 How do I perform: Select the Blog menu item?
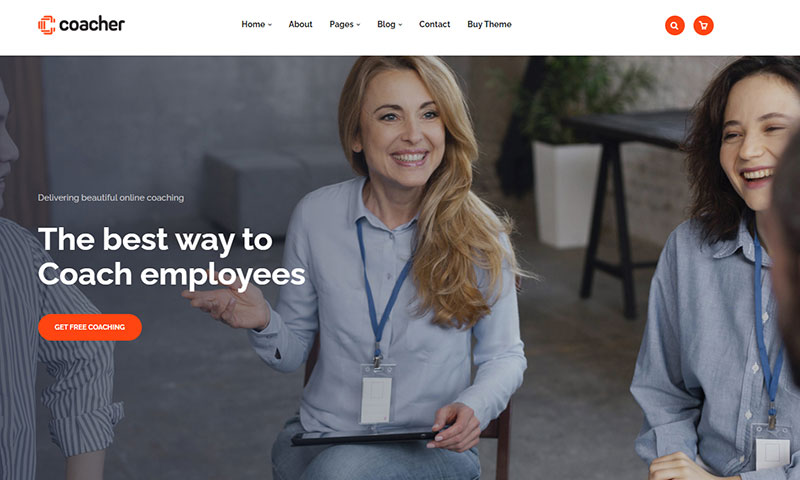(386, 24)
